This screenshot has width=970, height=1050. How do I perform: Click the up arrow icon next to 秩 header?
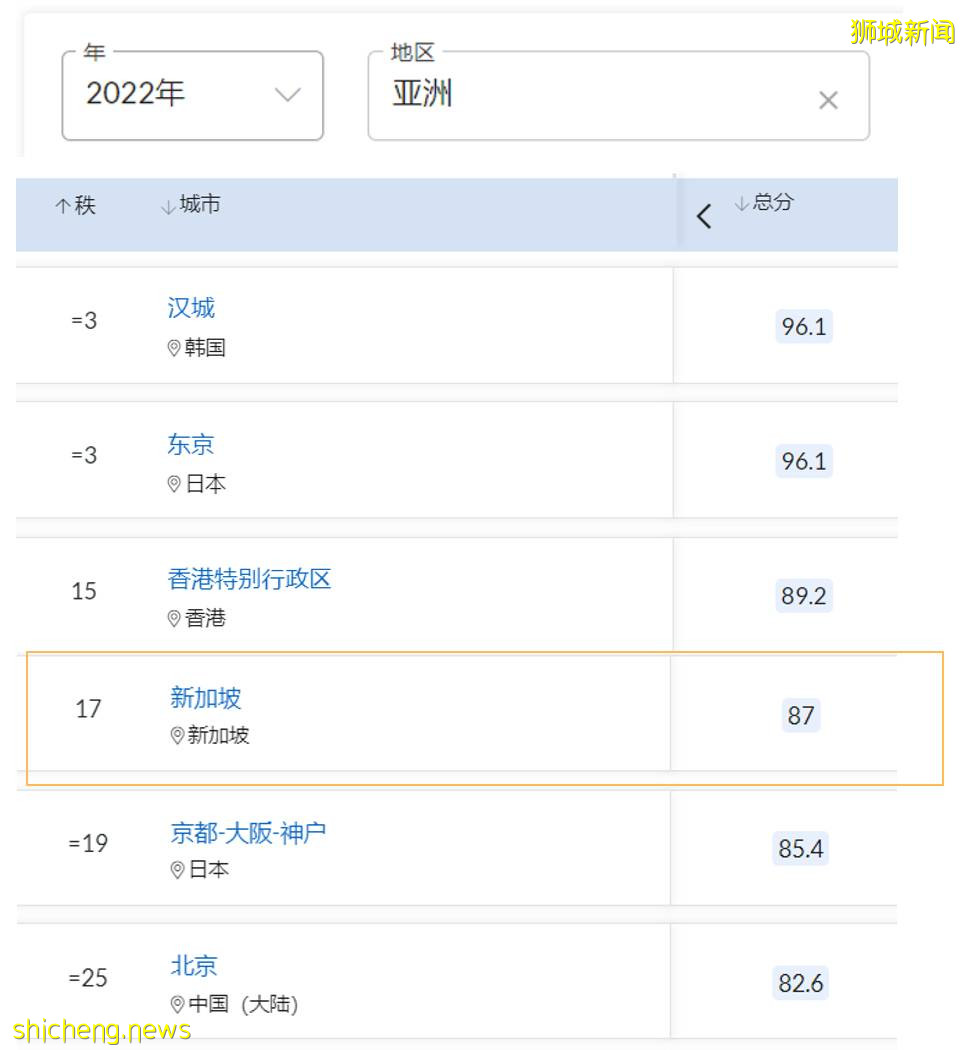pos(64,205)
